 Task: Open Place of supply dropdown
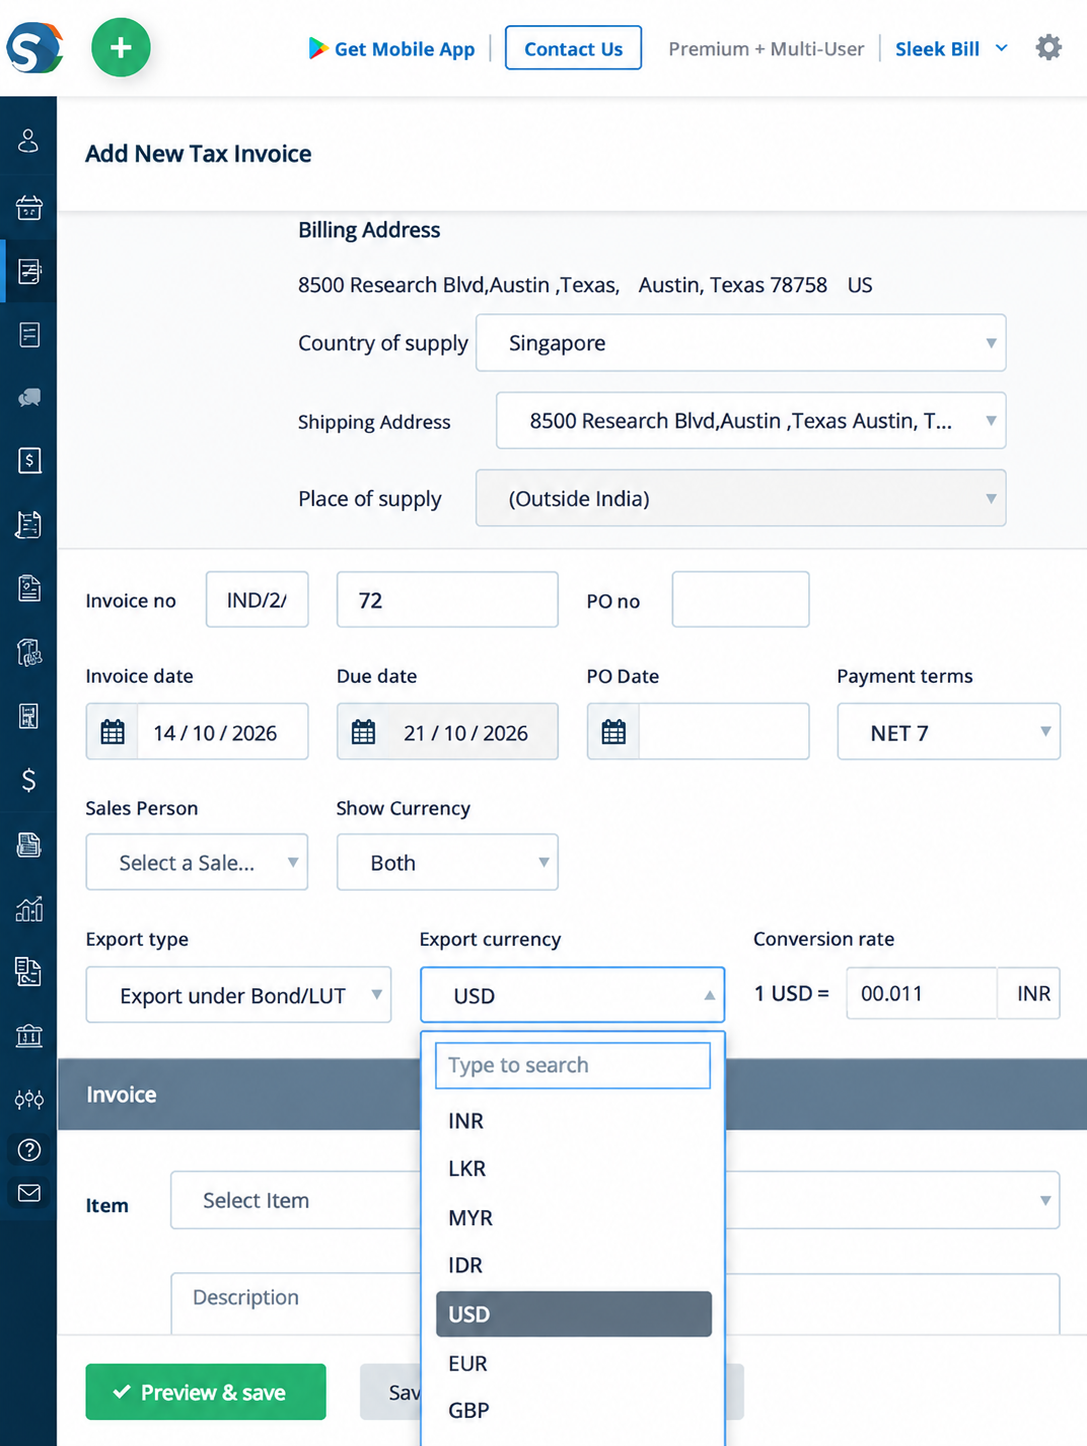[x=741, y=498]
